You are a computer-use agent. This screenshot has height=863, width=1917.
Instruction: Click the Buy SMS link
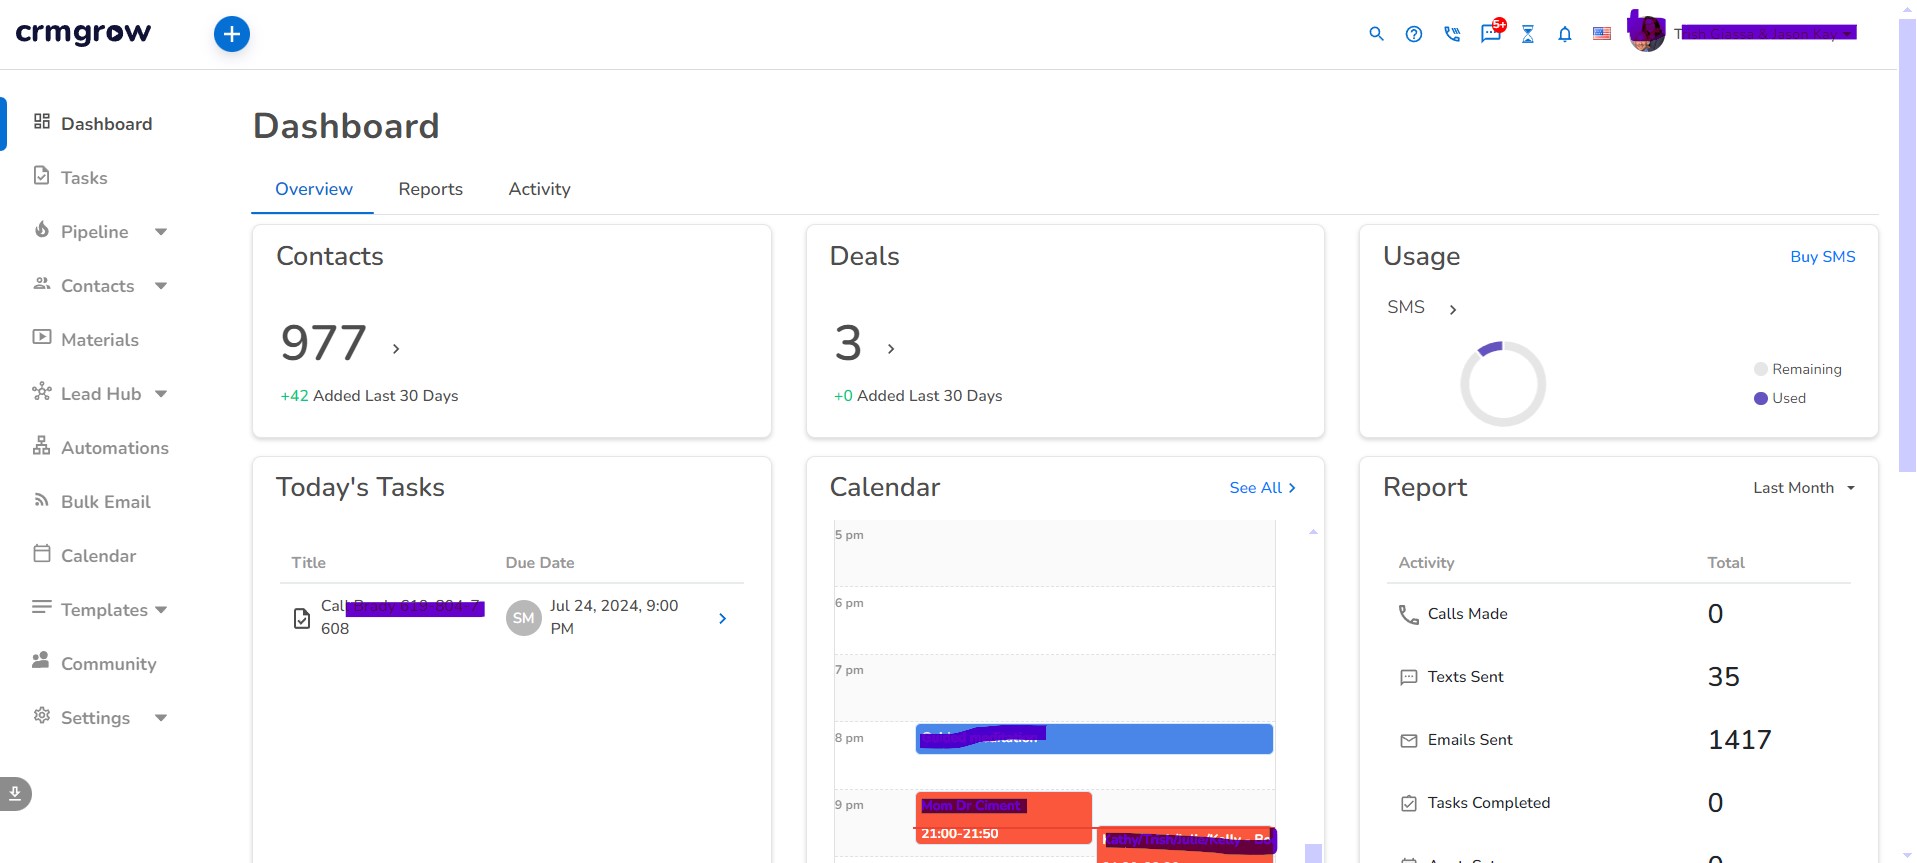coord(1822,257)
